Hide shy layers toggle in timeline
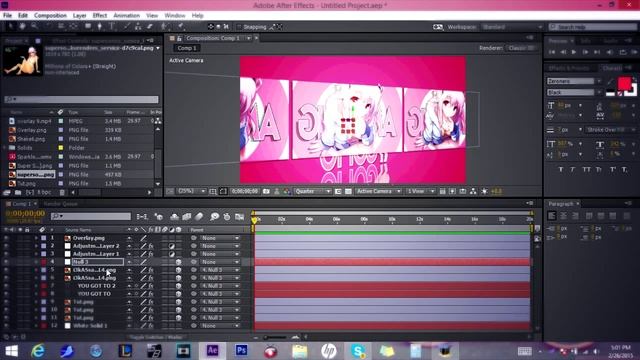This screenshot has height=360, width=640. point(174,217)
